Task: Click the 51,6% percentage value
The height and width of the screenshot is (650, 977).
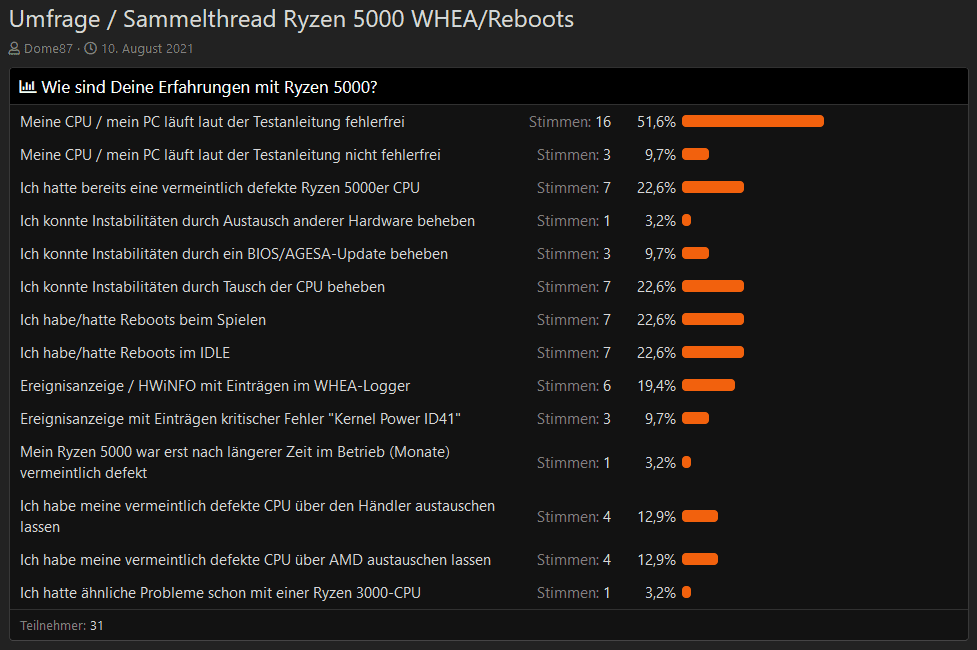Action: tap(656, 122)
